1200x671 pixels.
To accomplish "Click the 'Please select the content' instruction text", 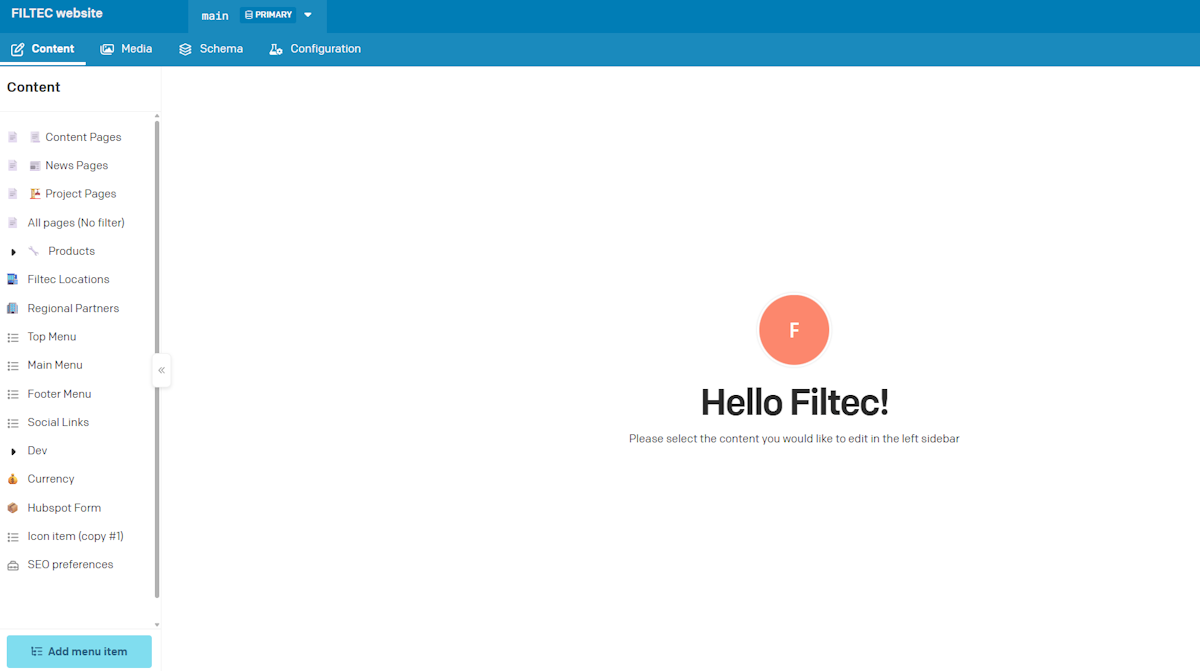I will point(794,439).
